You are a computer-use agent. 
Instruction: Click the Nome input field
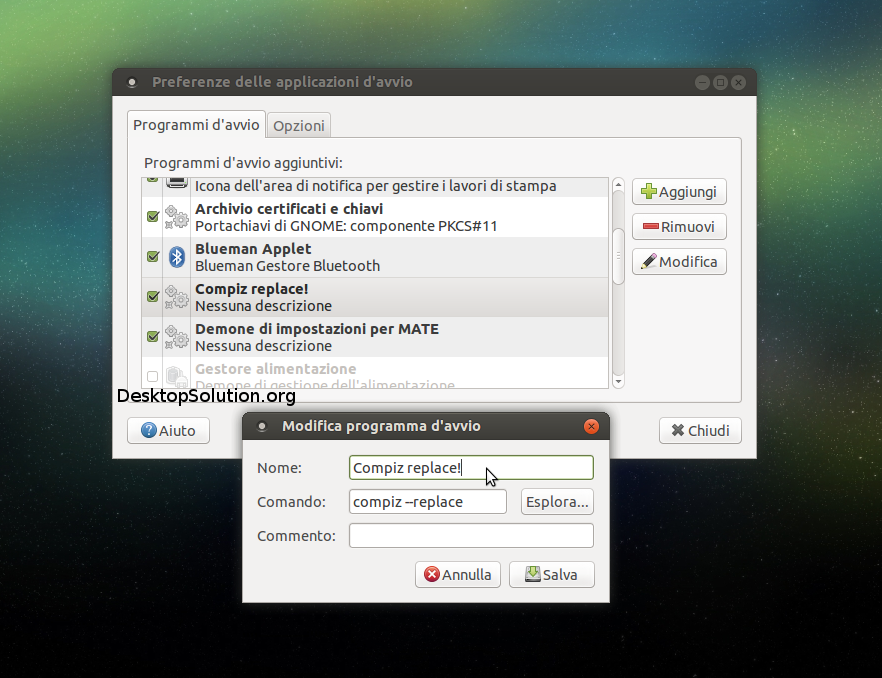click(471, 468)
